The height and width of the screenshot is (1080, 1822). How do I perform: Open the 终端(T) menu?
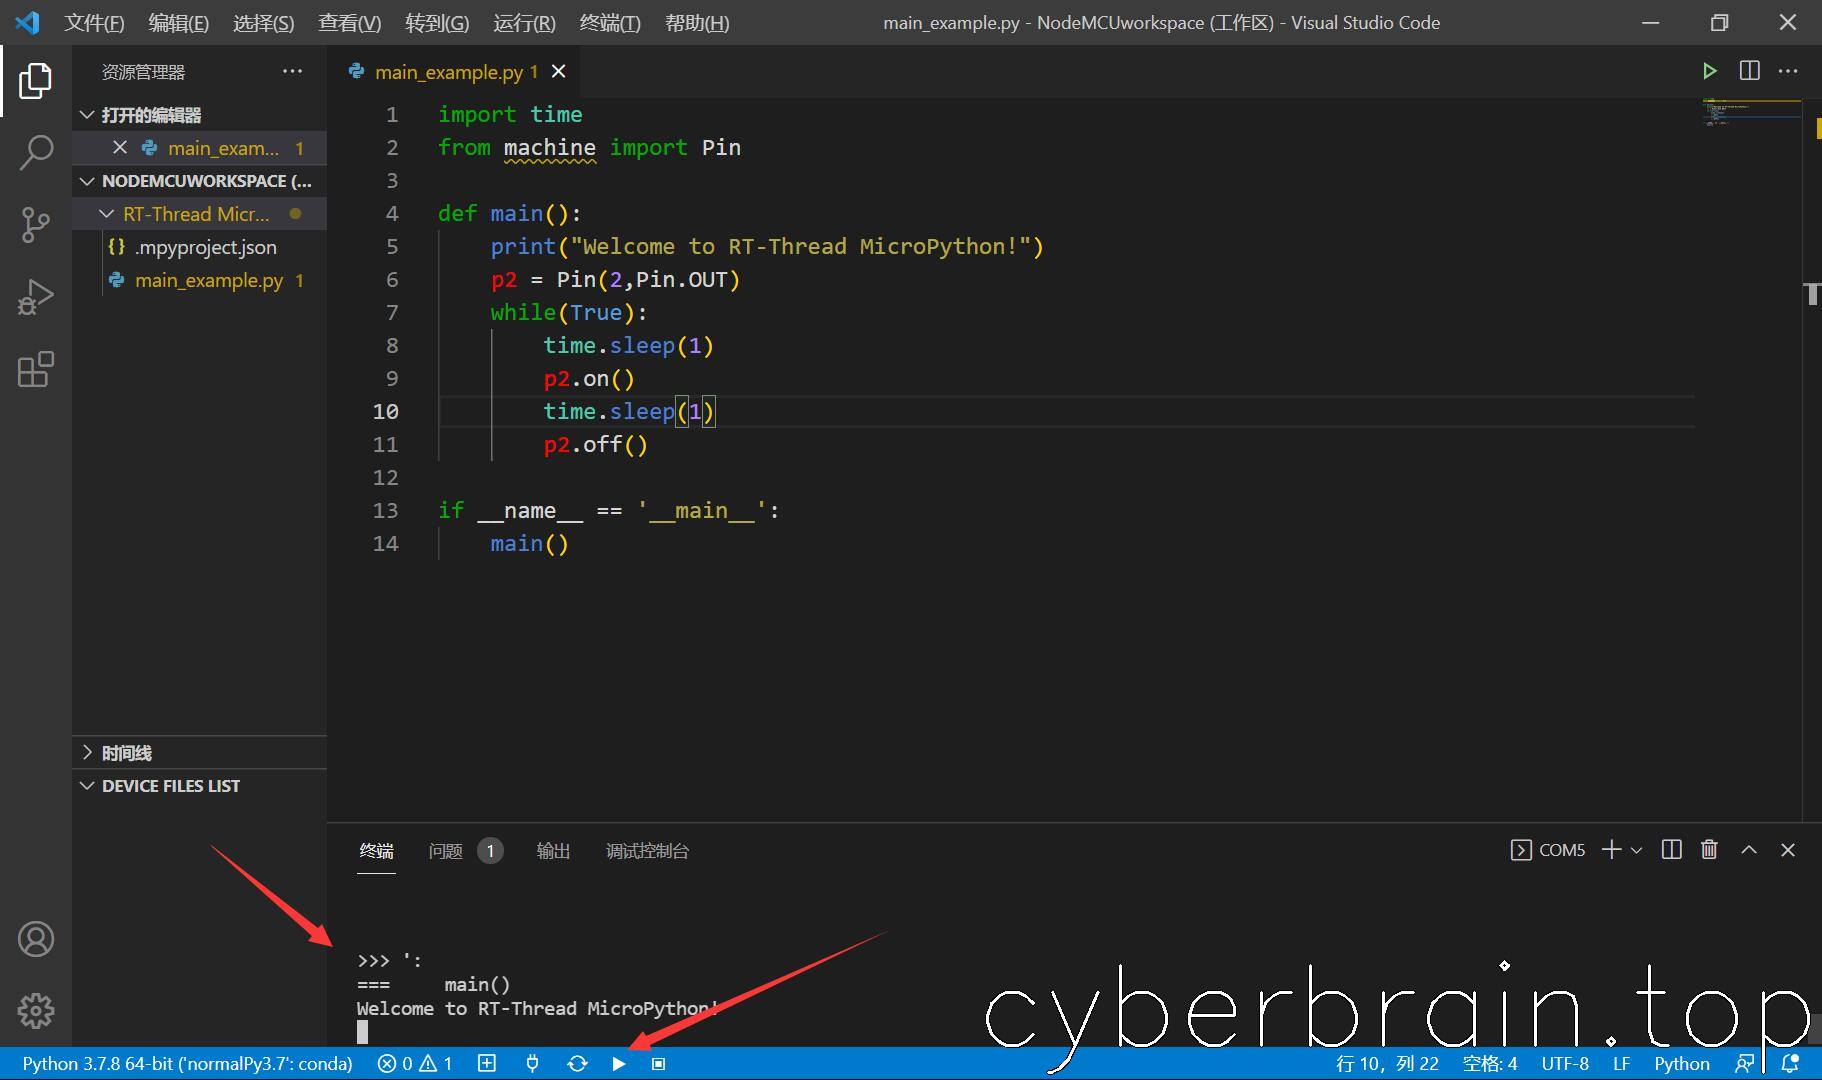tap(610, 23)
